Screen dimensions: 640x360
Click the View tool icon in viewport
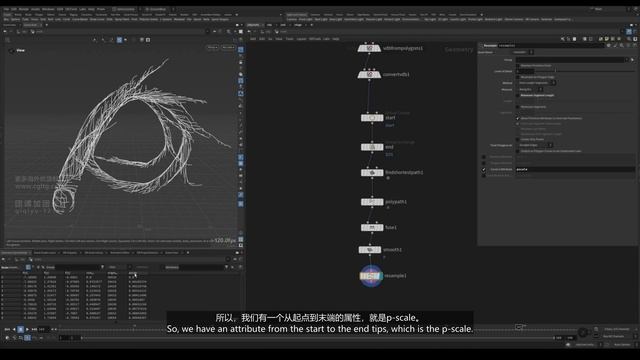[x=12, y=51]
